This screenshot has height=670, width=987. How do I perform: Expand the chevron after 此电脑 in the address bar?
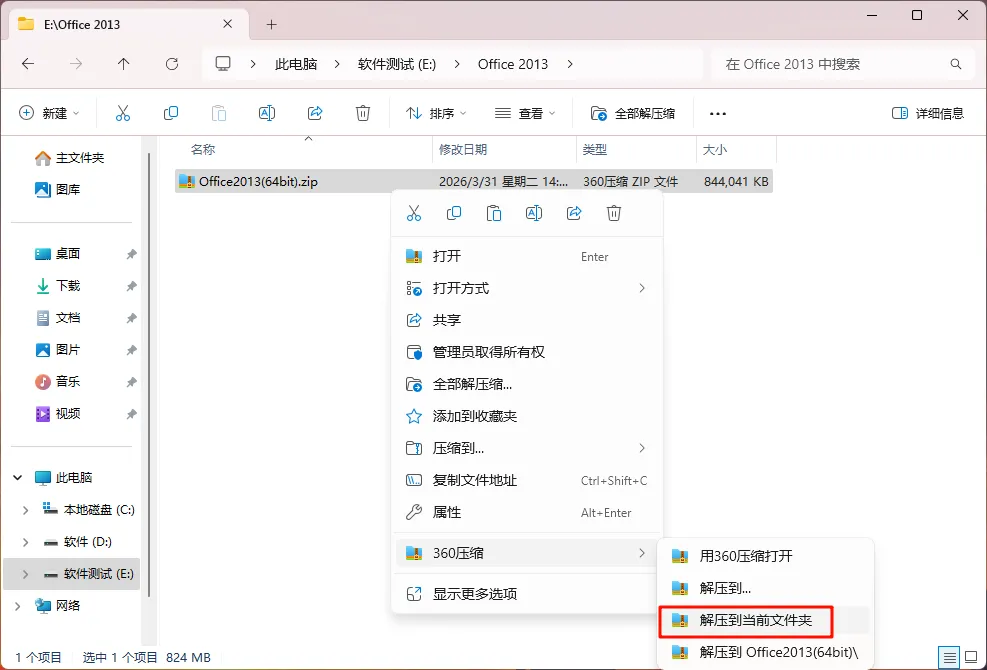pos(337,64)
